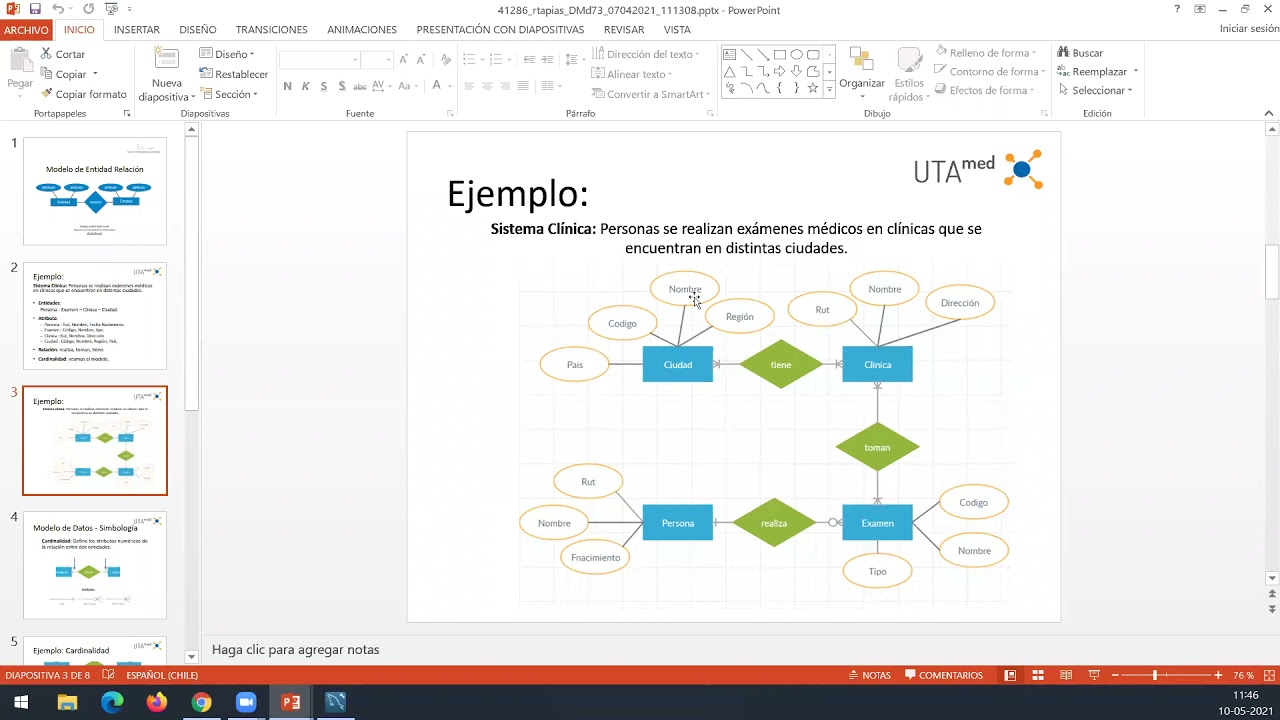Screen dimensions: 1280x720
Task: Toggle the NOTAS pane
Action: click(x=869, y=675)
